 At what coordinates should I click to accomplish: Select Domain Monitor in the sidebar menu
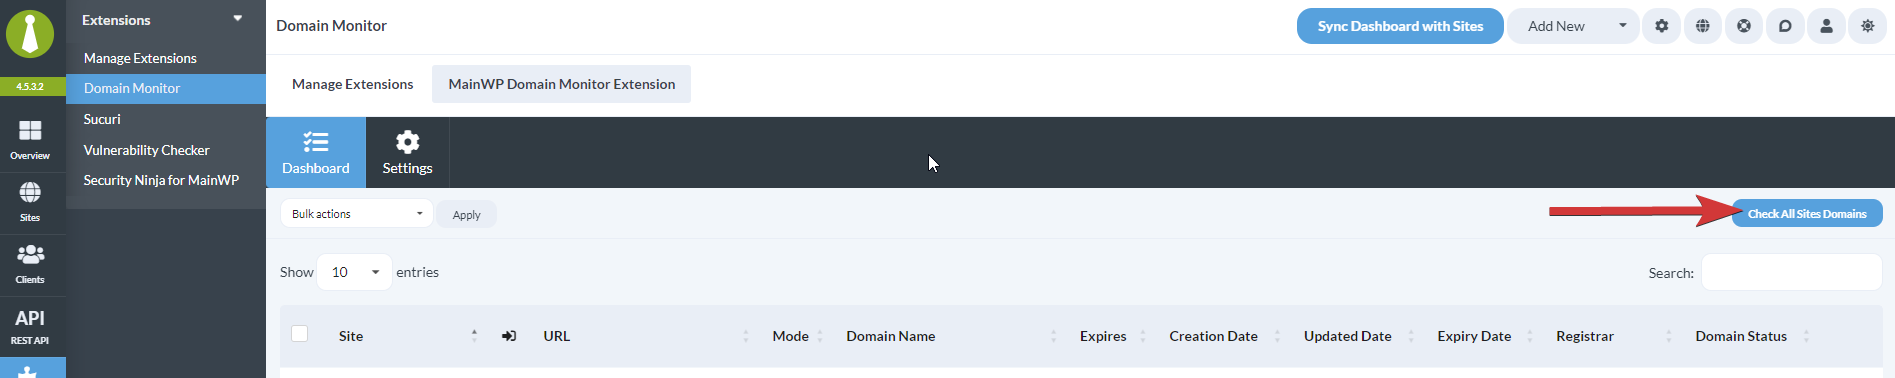tap(132, 88)
